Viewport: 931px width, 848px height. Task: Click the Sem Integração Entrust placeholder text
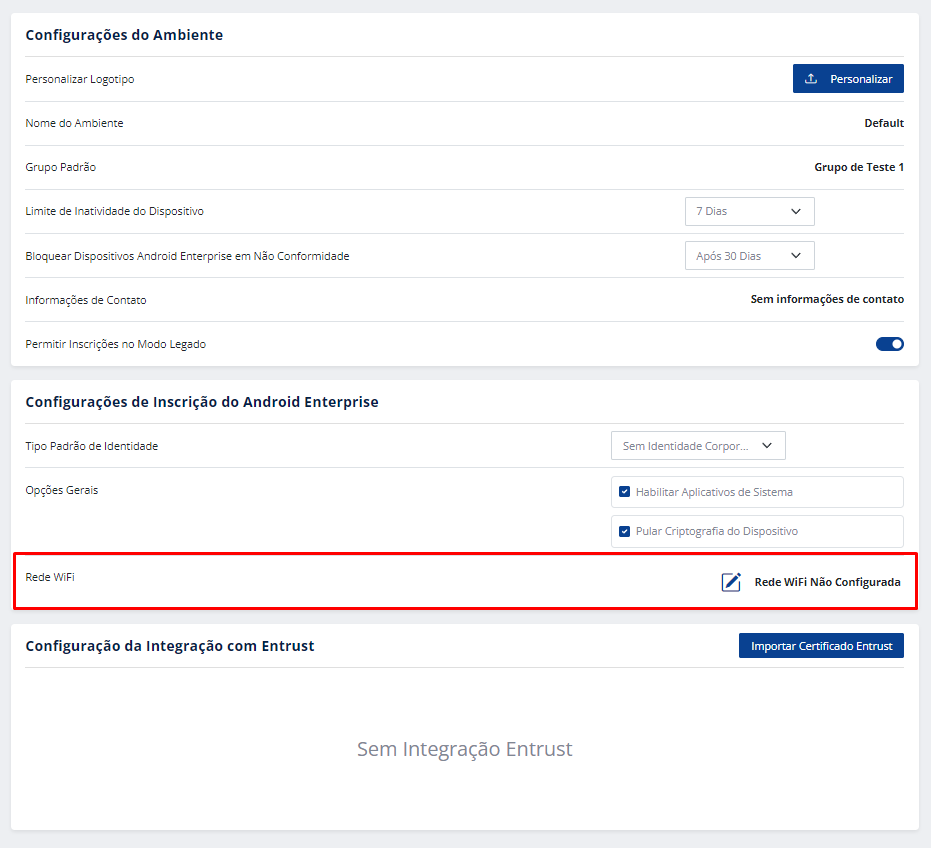click(465, 749)
